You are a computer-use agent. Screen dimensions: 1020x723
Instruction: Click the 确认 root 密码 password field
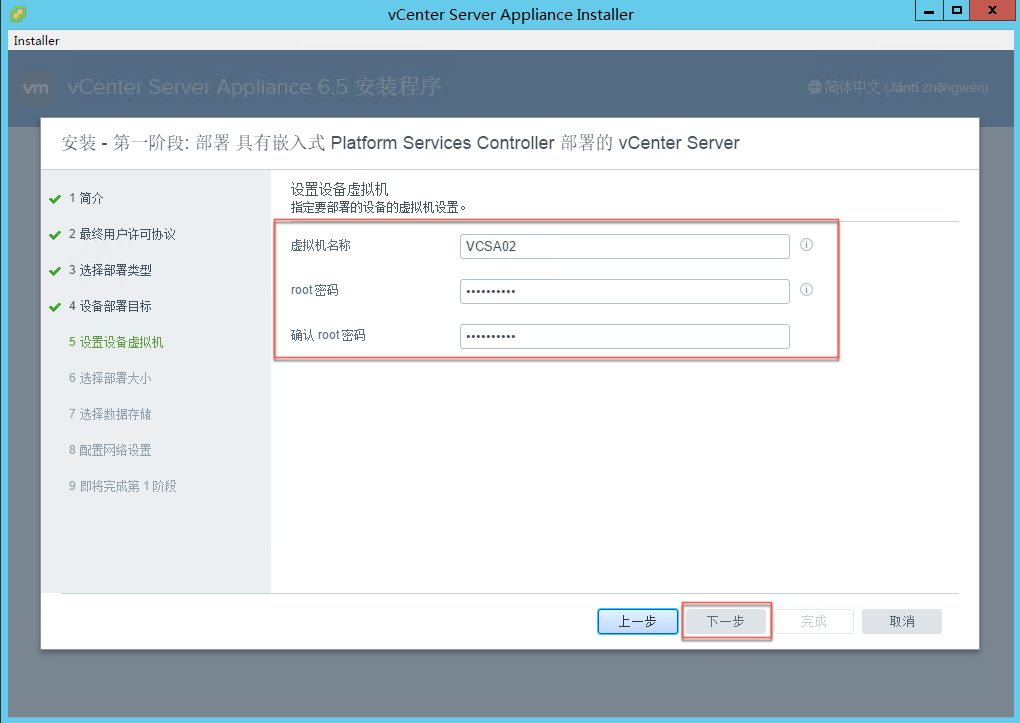coord(624,336)
